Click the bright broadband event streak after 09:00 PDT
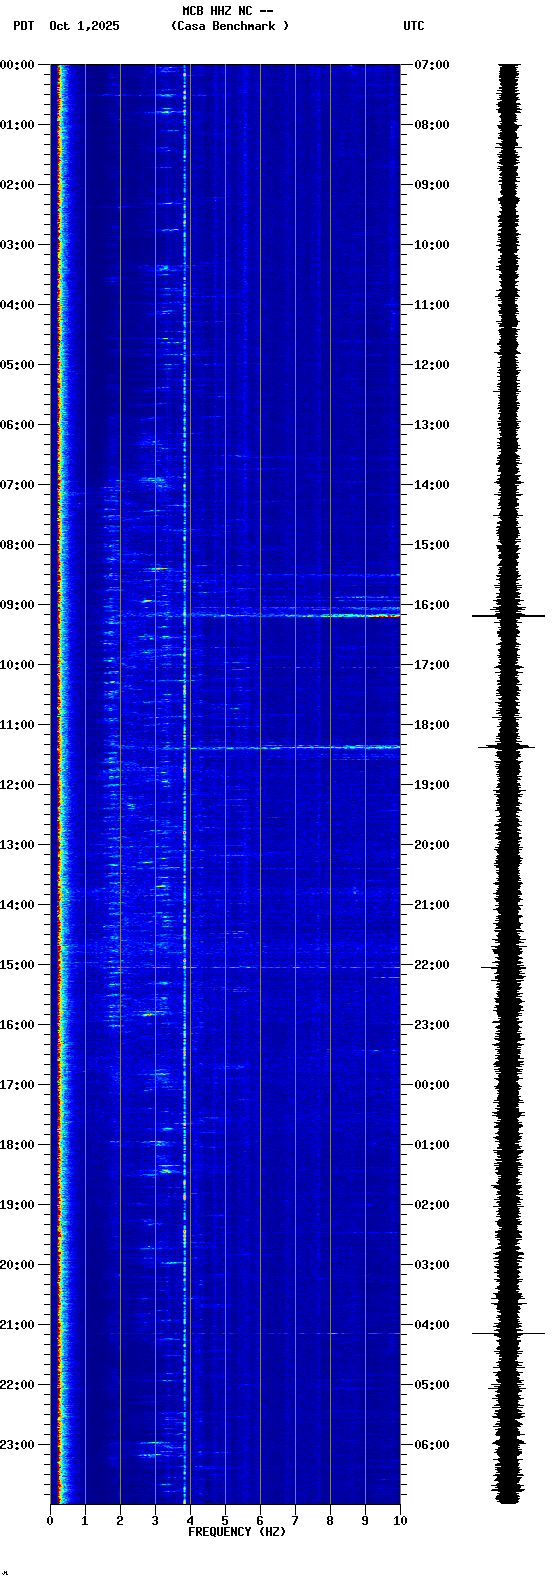Viewport: 552px width, 1584px height. pyautogui.click(x=295, y=615)
